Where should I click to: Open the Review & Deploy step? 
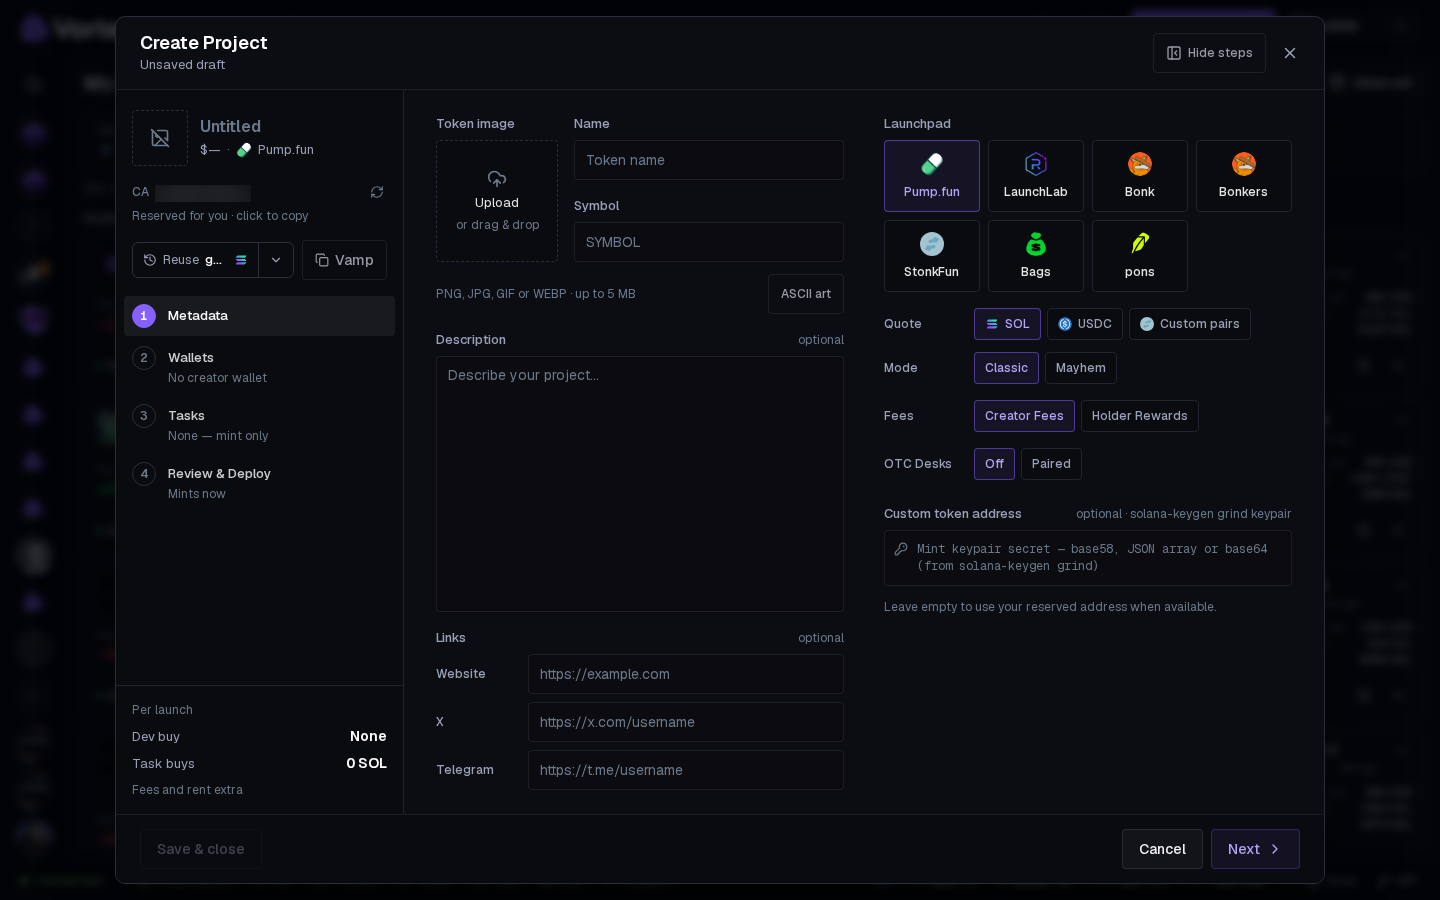point(259,483)
